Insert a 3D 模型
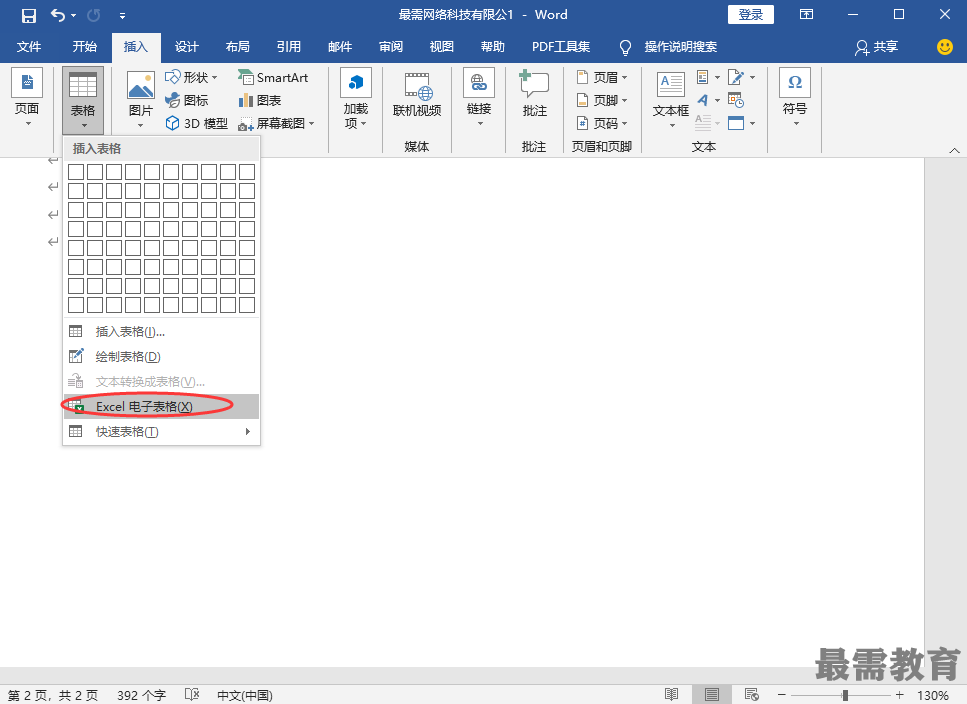Image resolution: width=967 pixels, height=704 pixels. pos(197,123)
